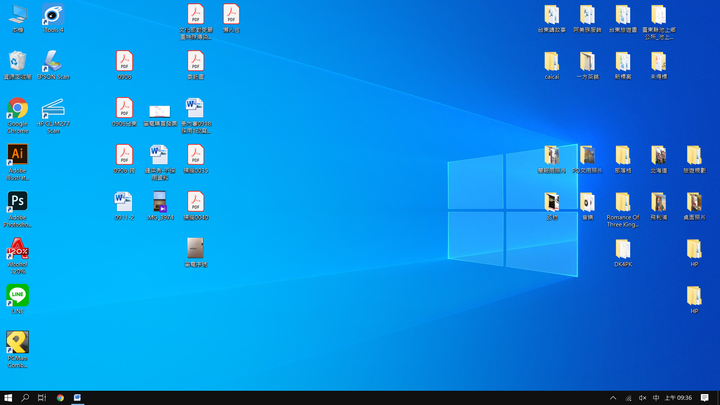Select the 飛利浦 folder
The image size is (720, 405).
tap(659, 206)
